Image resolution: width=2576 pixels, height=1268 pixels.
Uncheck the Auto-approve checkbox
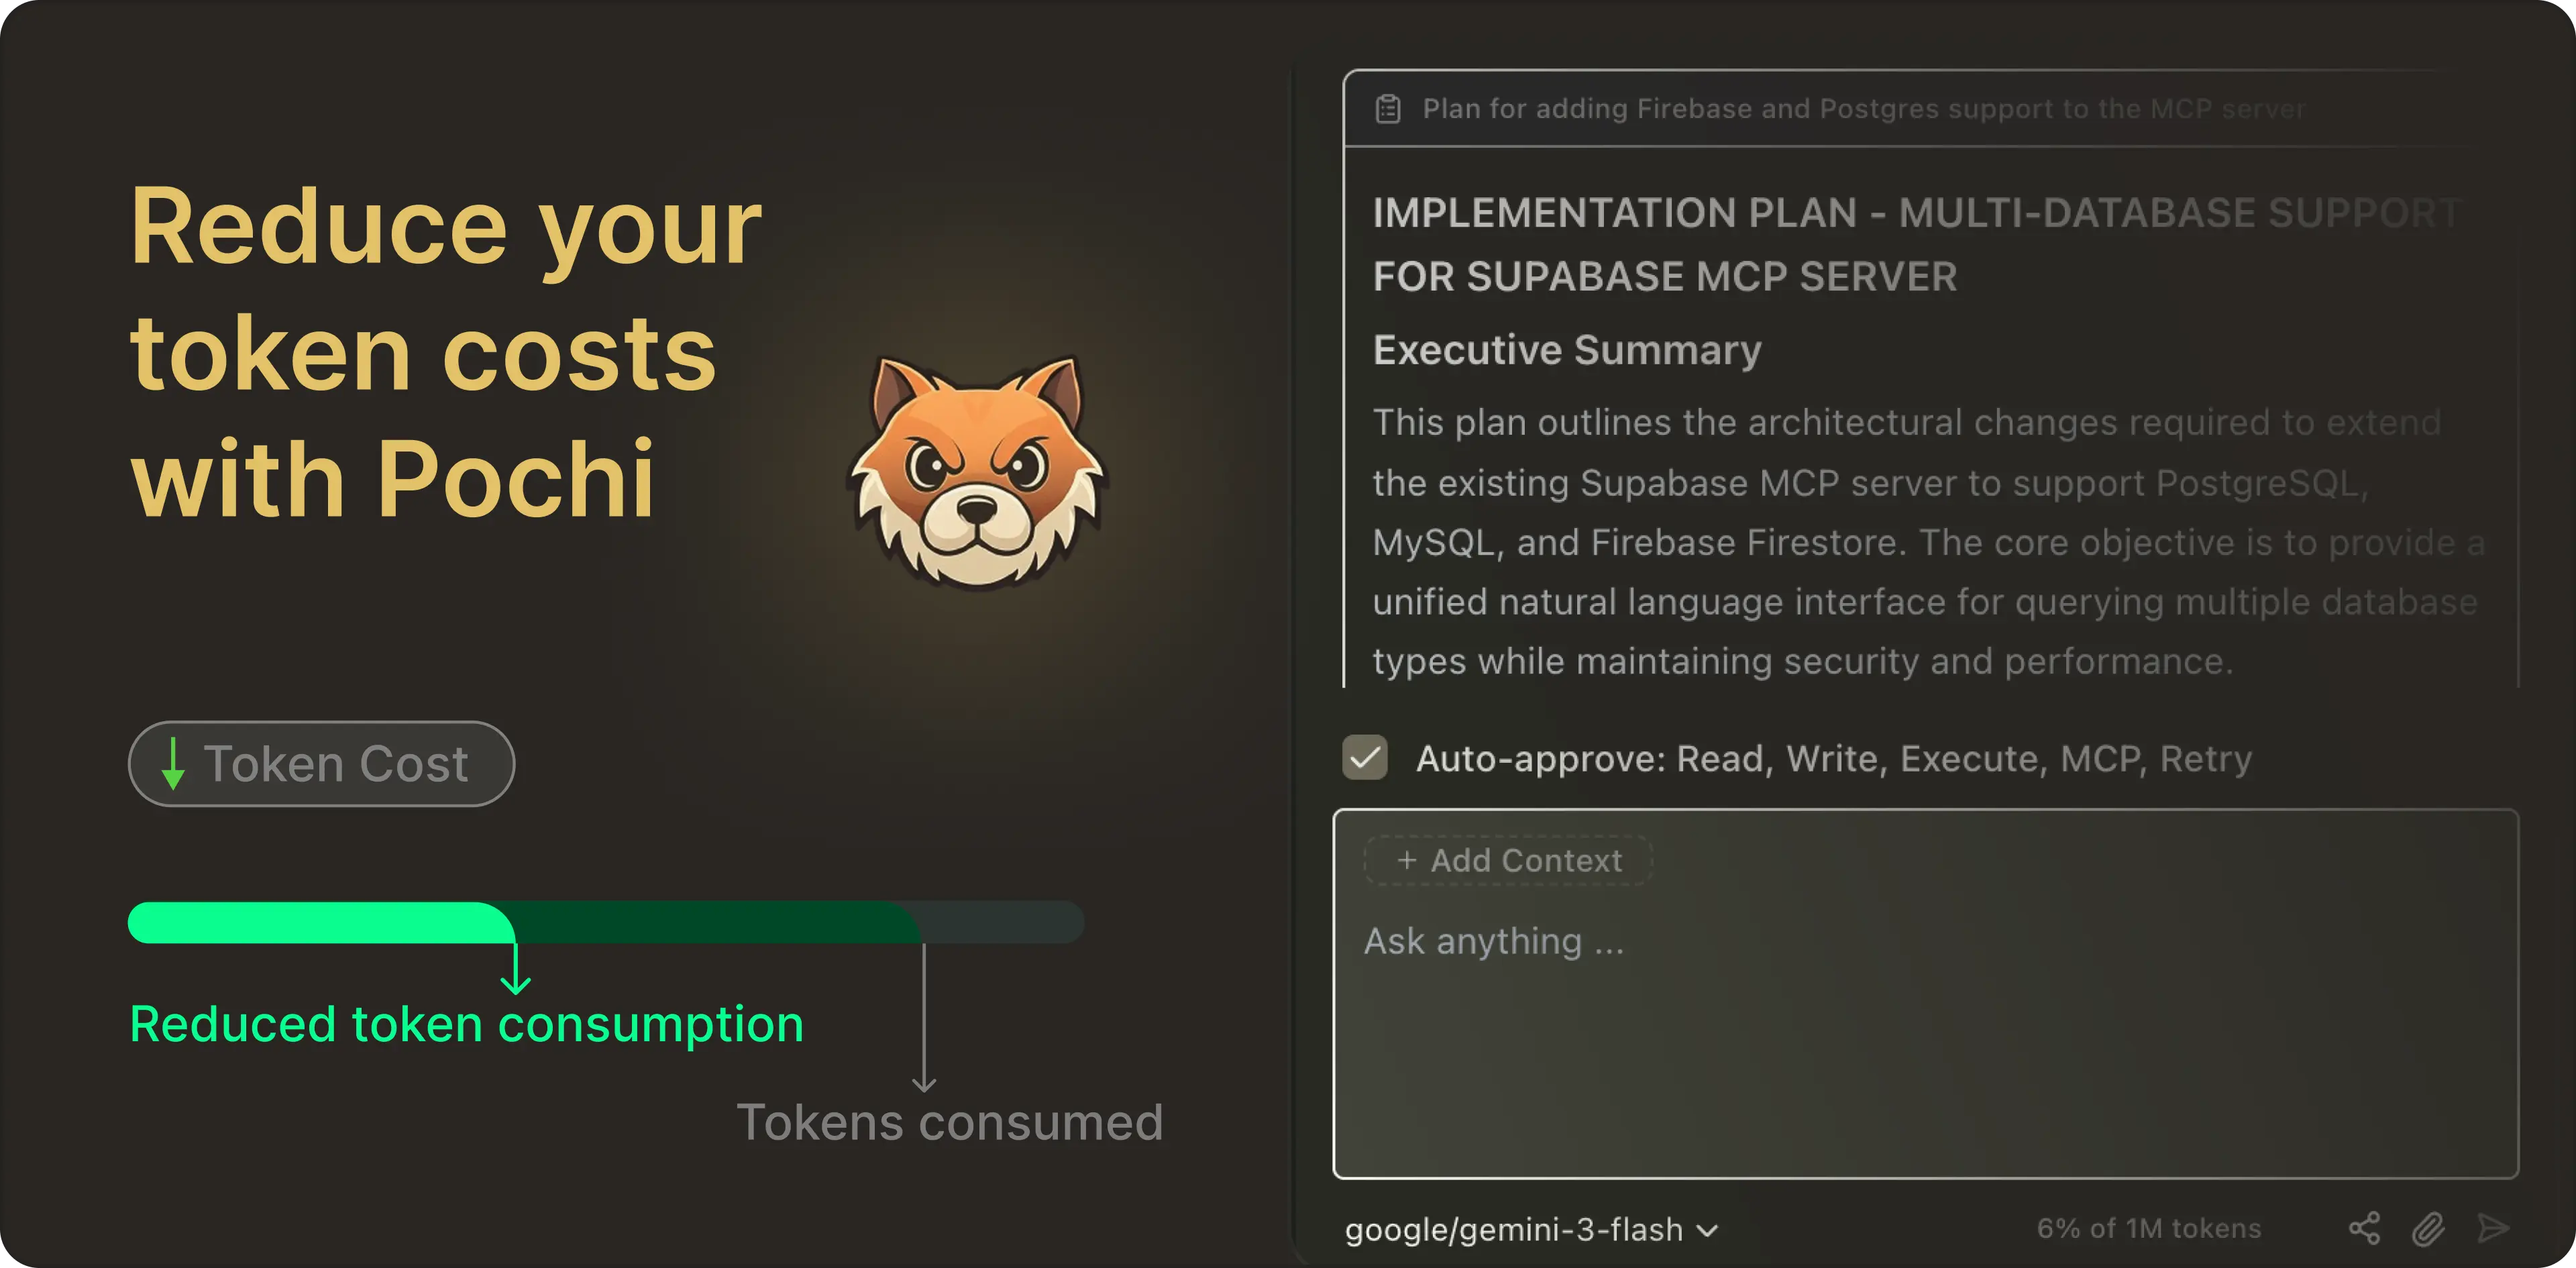tap(1365, 758)
